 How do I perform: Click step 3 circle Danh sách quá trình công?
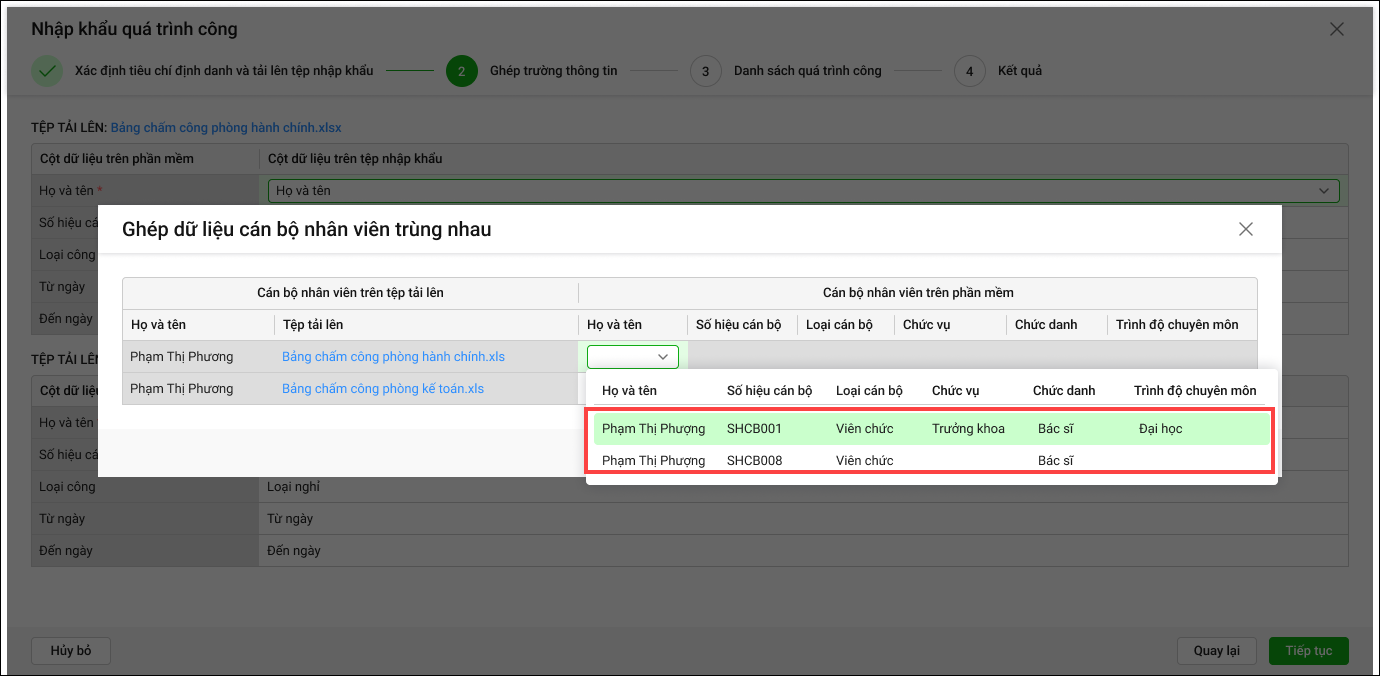pyautogui.click(x=705, y=71)
